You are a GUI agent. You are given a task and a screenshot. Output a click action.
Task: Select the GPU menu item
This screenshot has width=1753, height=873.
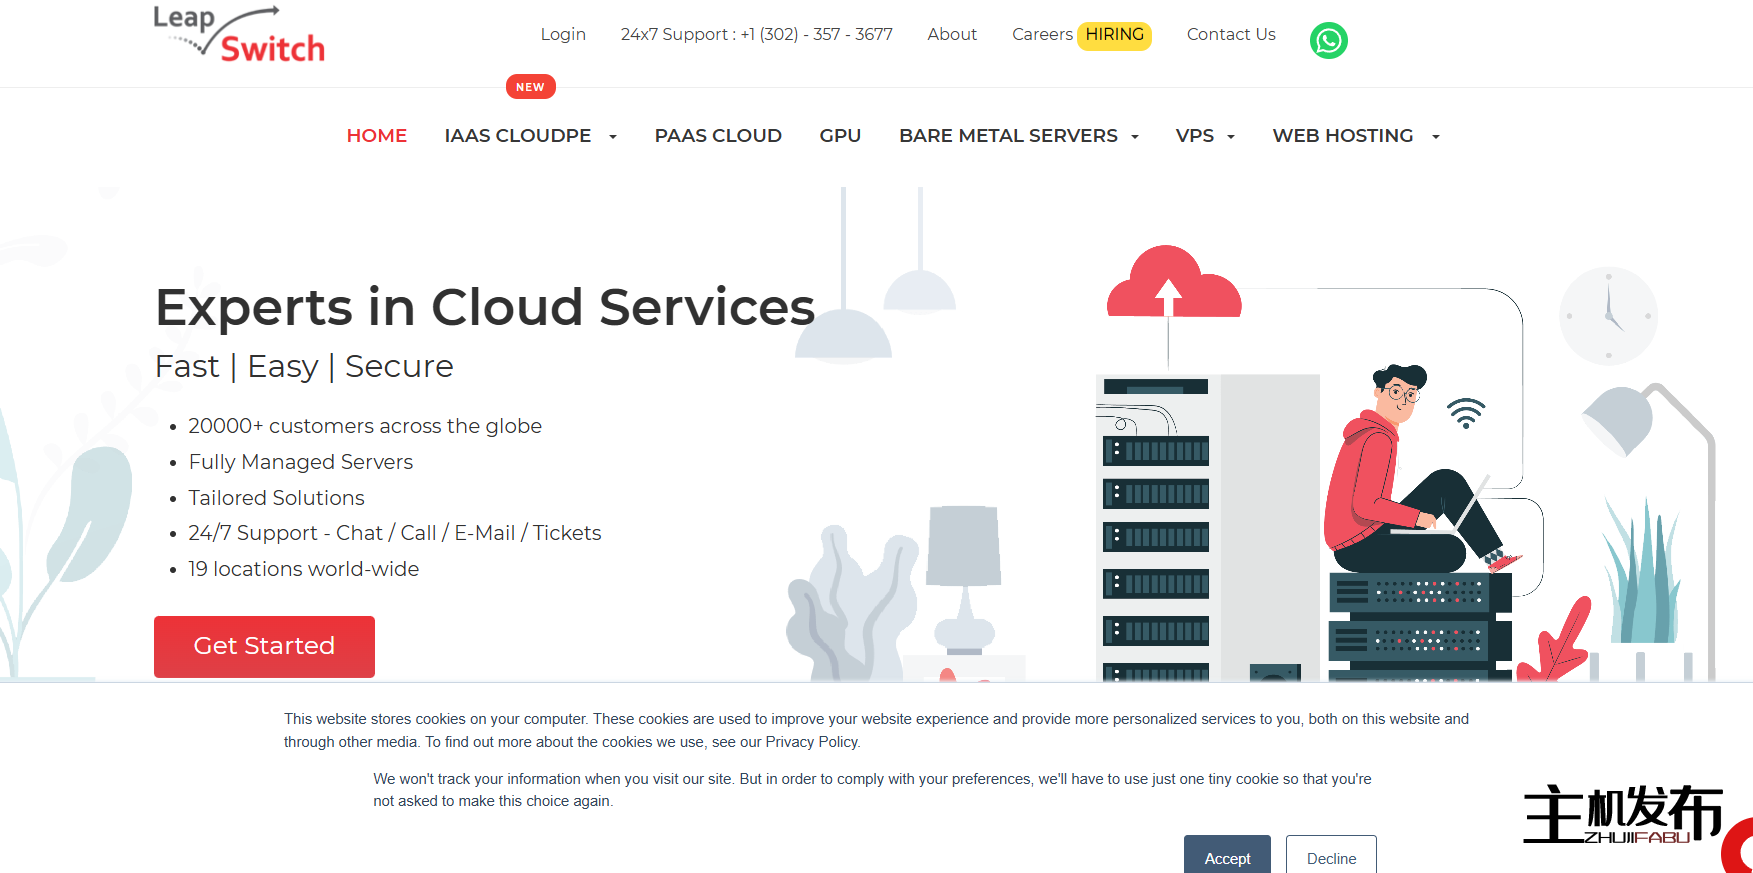point(840,136)
